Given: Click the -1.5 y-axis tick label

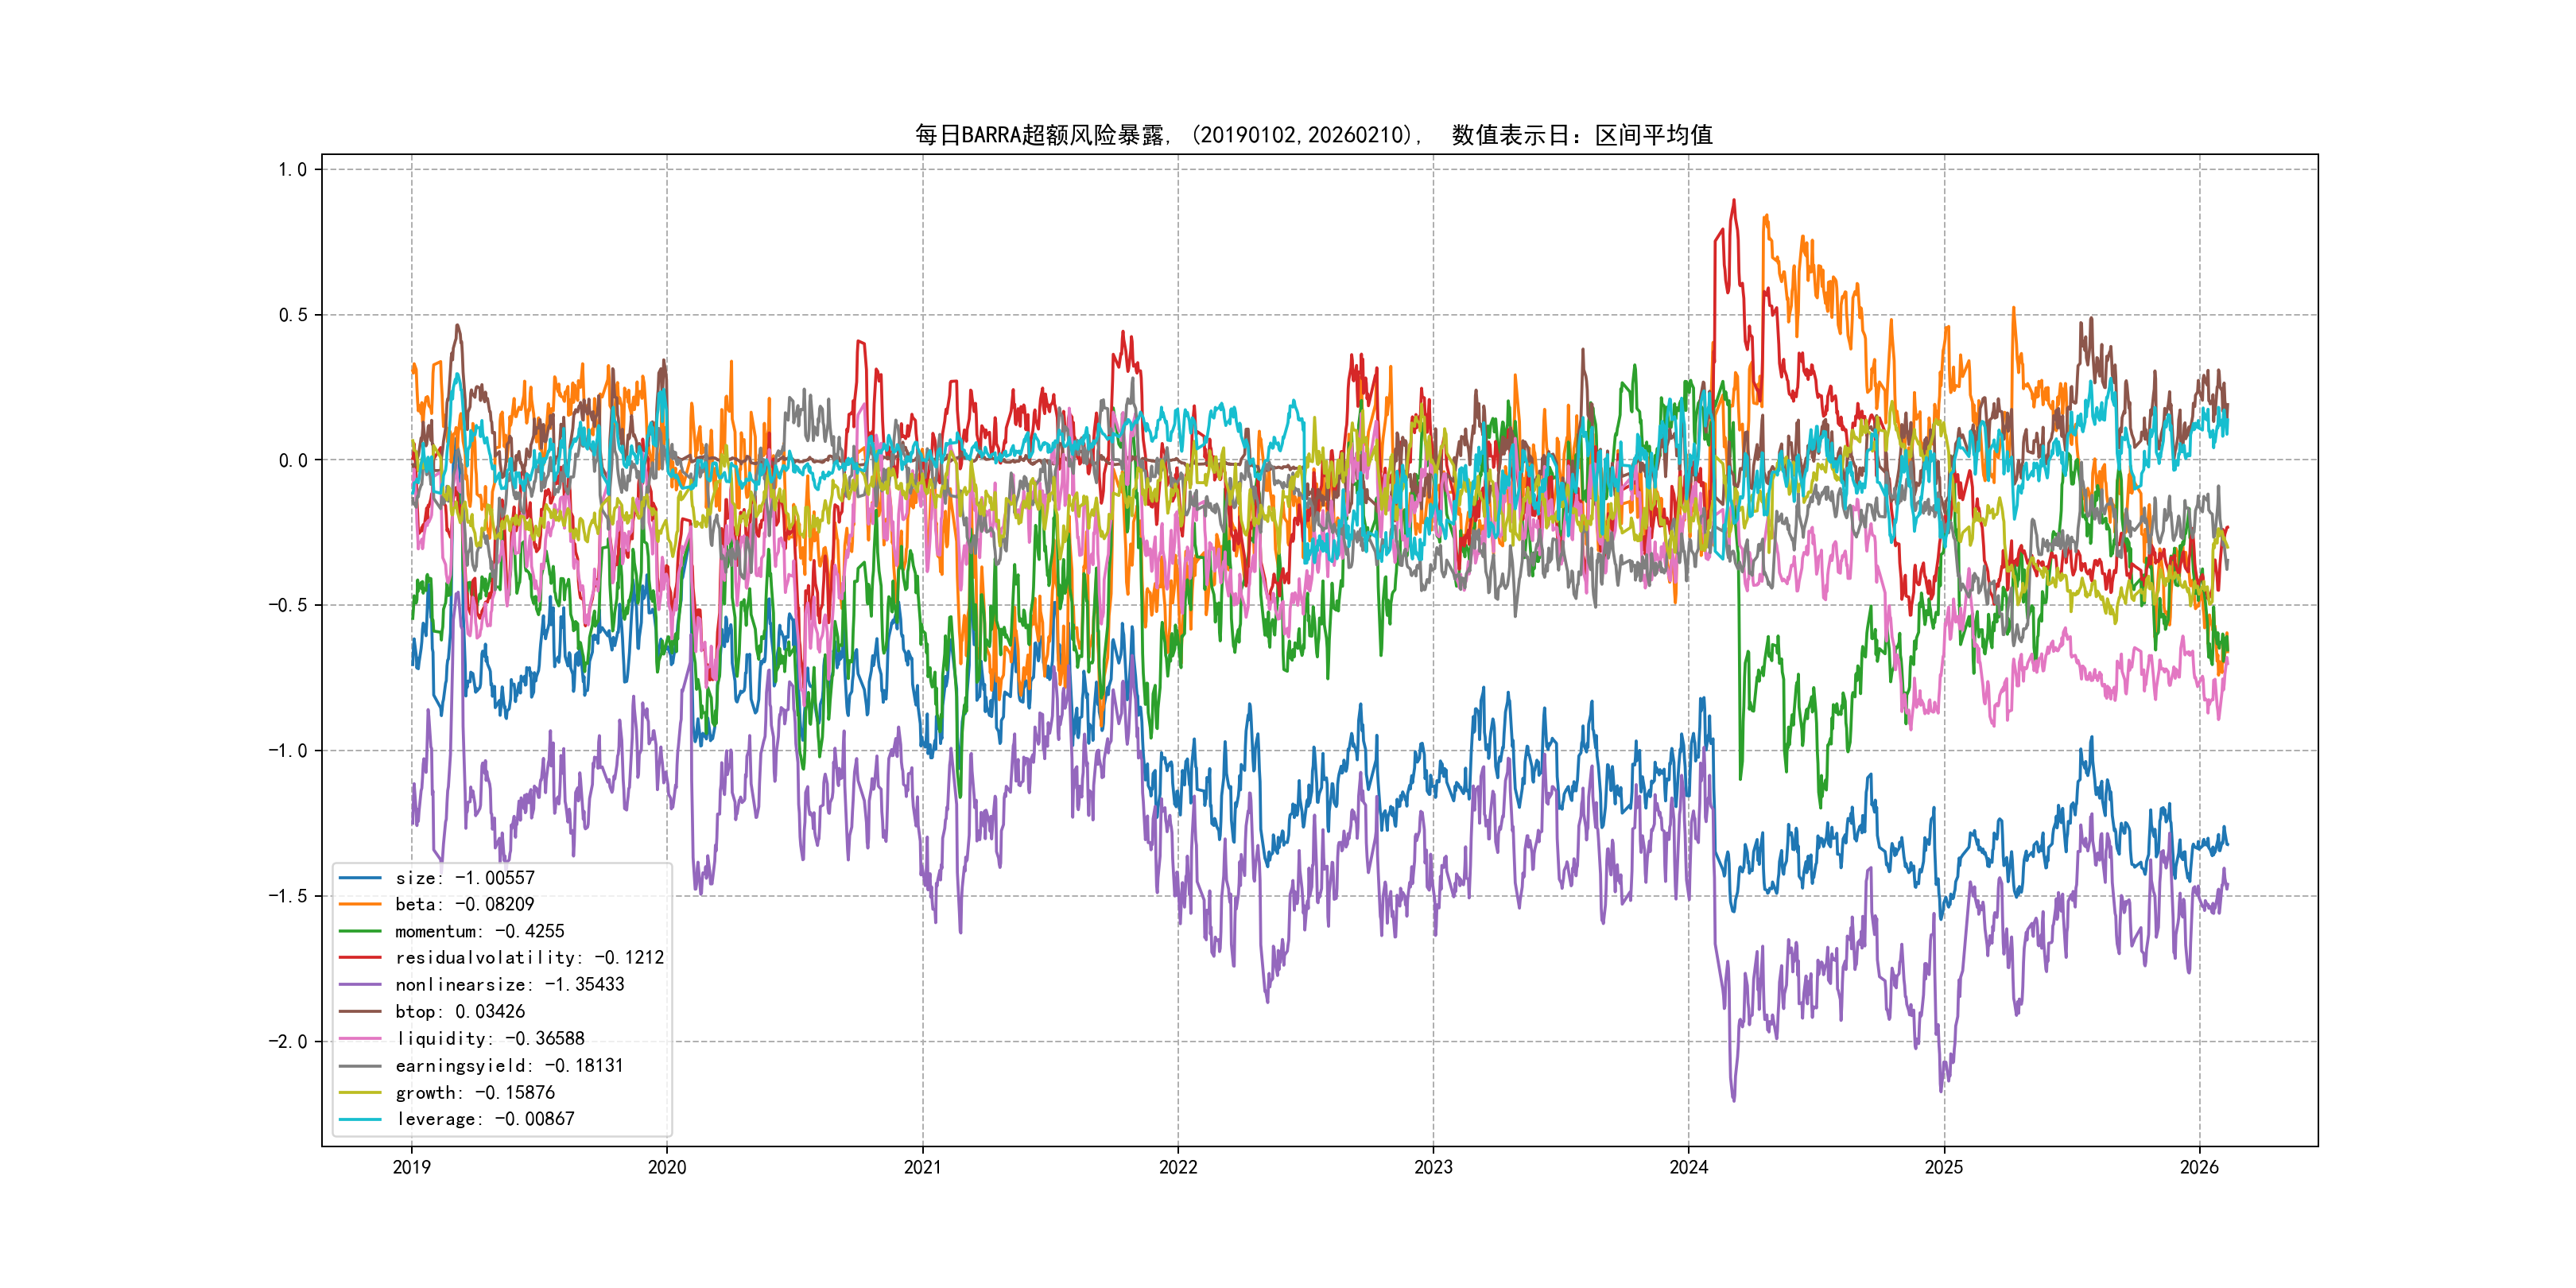Looking at the screenshot, I should click(287, 896).
